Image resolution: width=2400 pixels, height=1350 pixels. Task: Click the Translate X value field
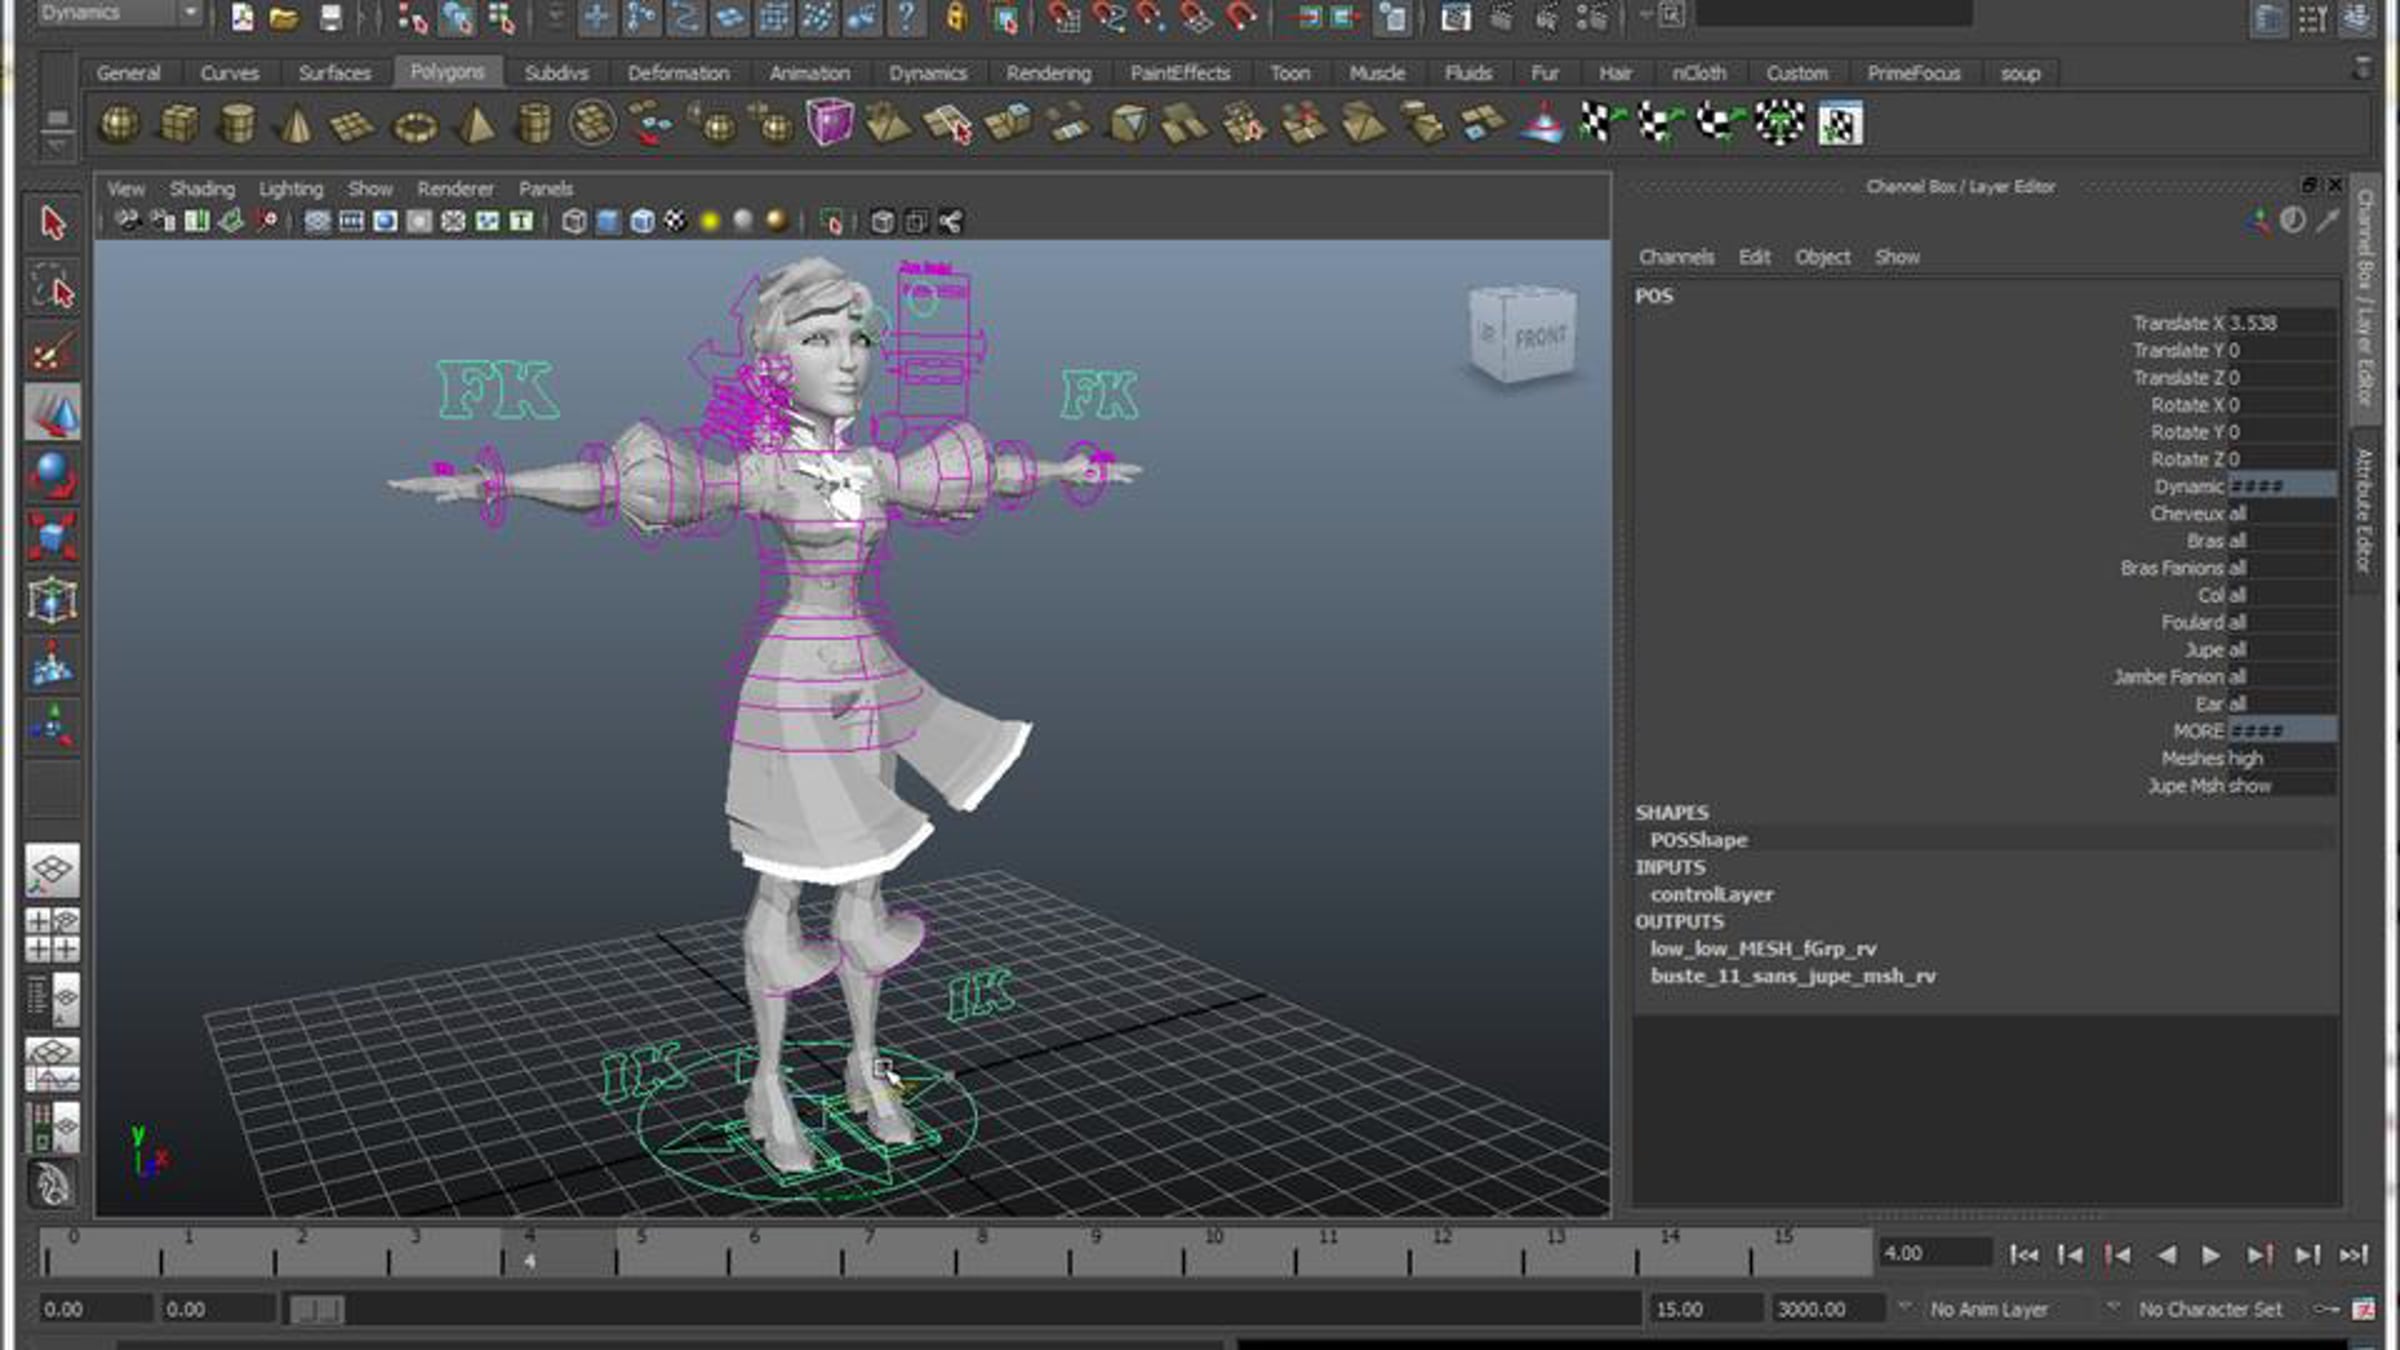point(2280,323)
